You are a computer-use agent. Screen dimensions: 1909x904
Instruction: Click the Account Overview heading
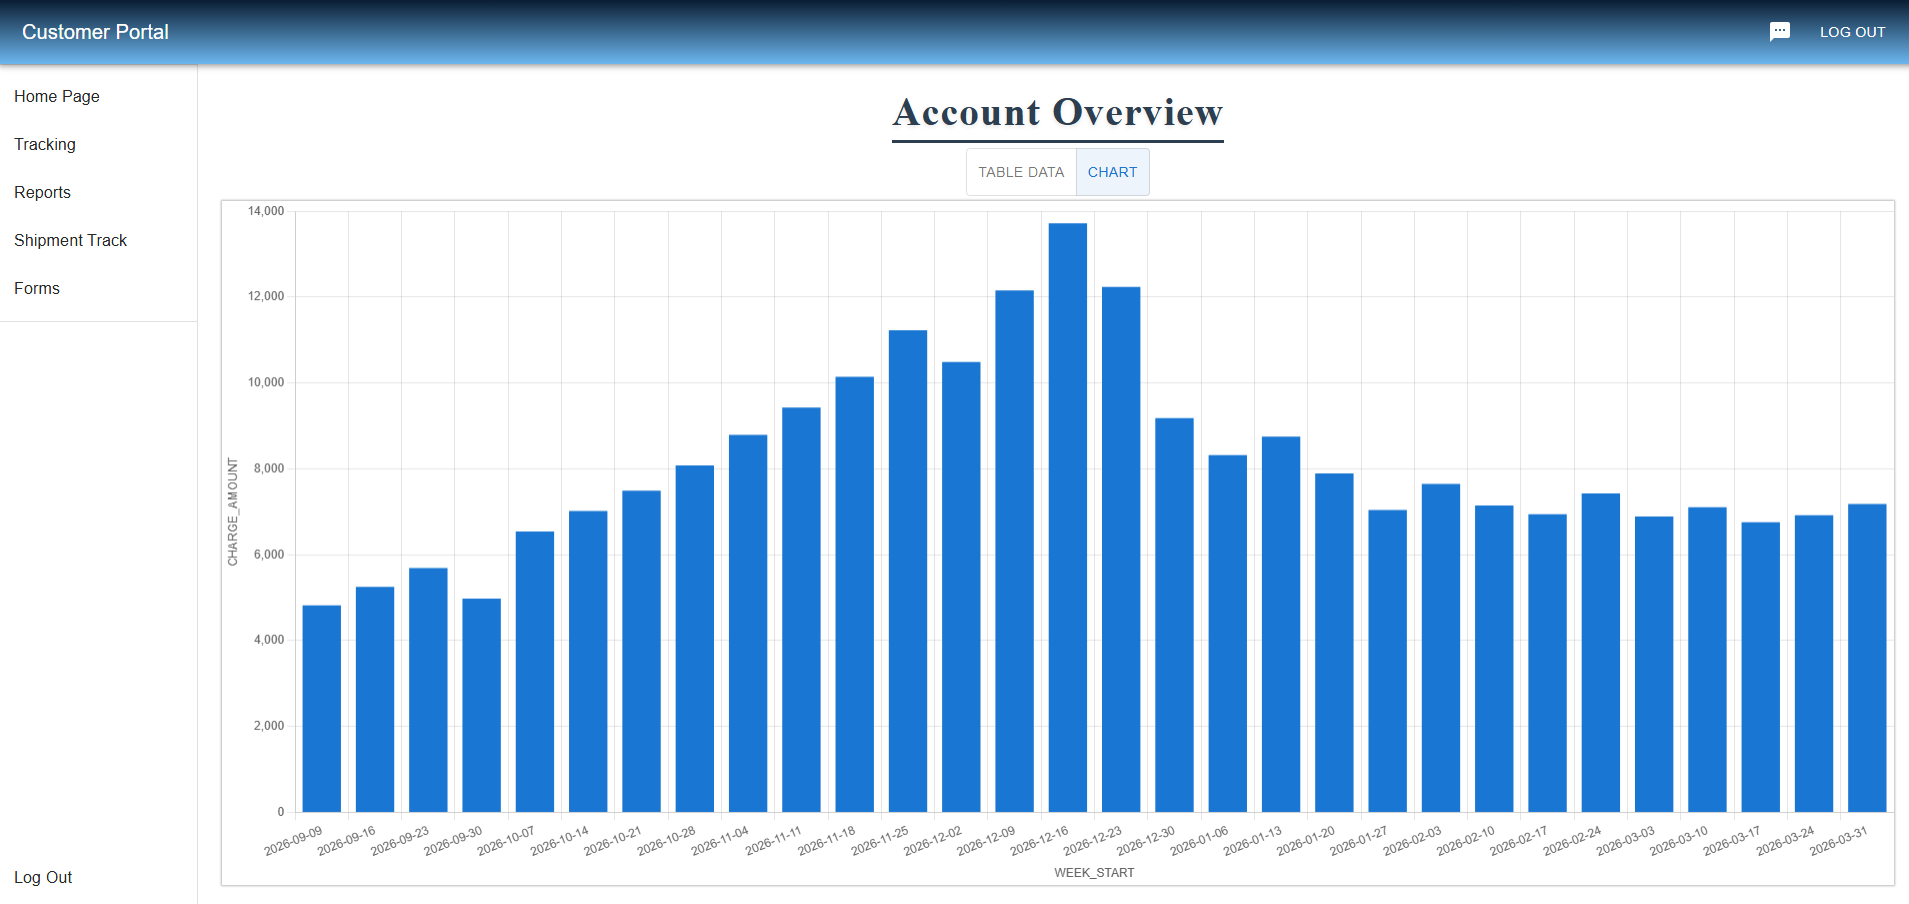pyautogui.click(x=1057, y=113)
